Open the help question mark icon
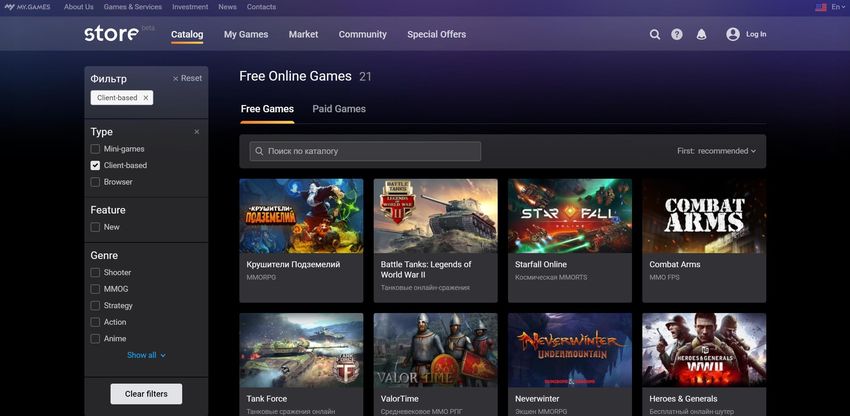 point(677,34)
